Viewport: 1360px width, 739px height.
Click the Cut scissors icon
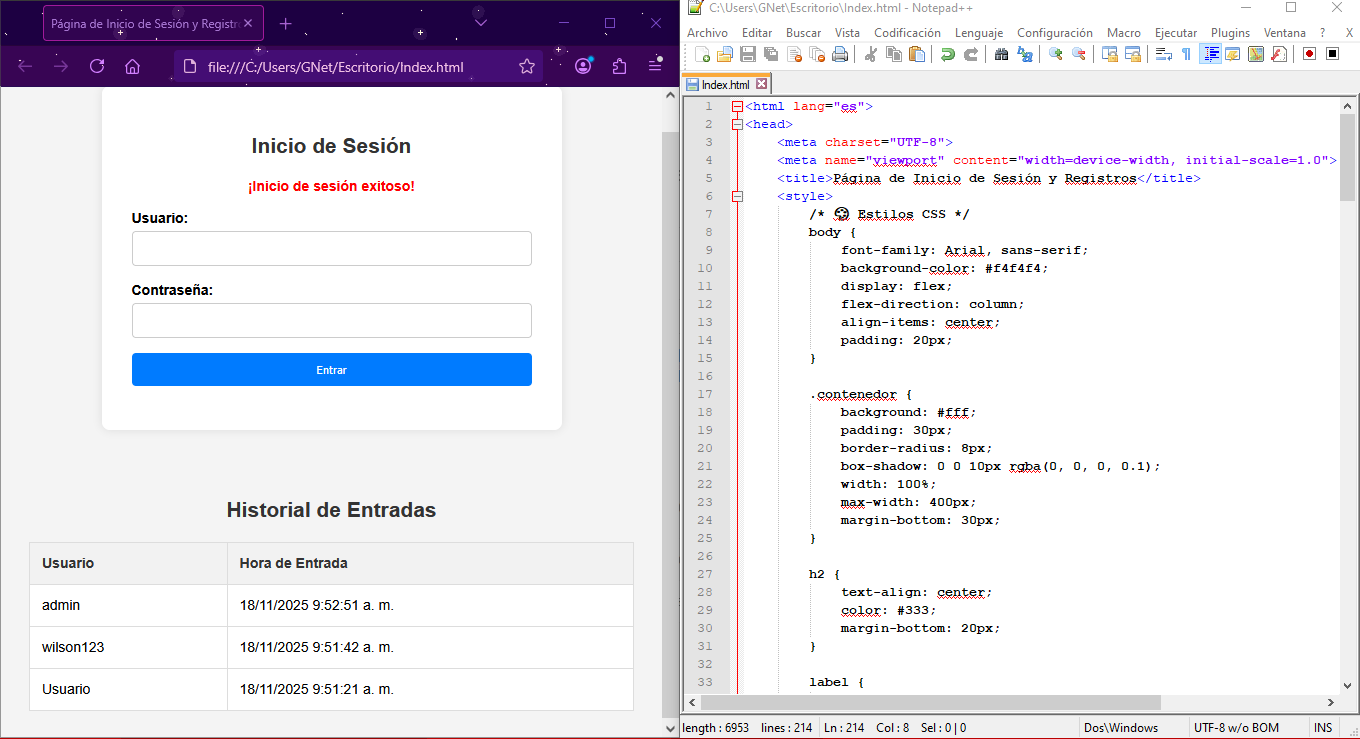tap(870, 54)
